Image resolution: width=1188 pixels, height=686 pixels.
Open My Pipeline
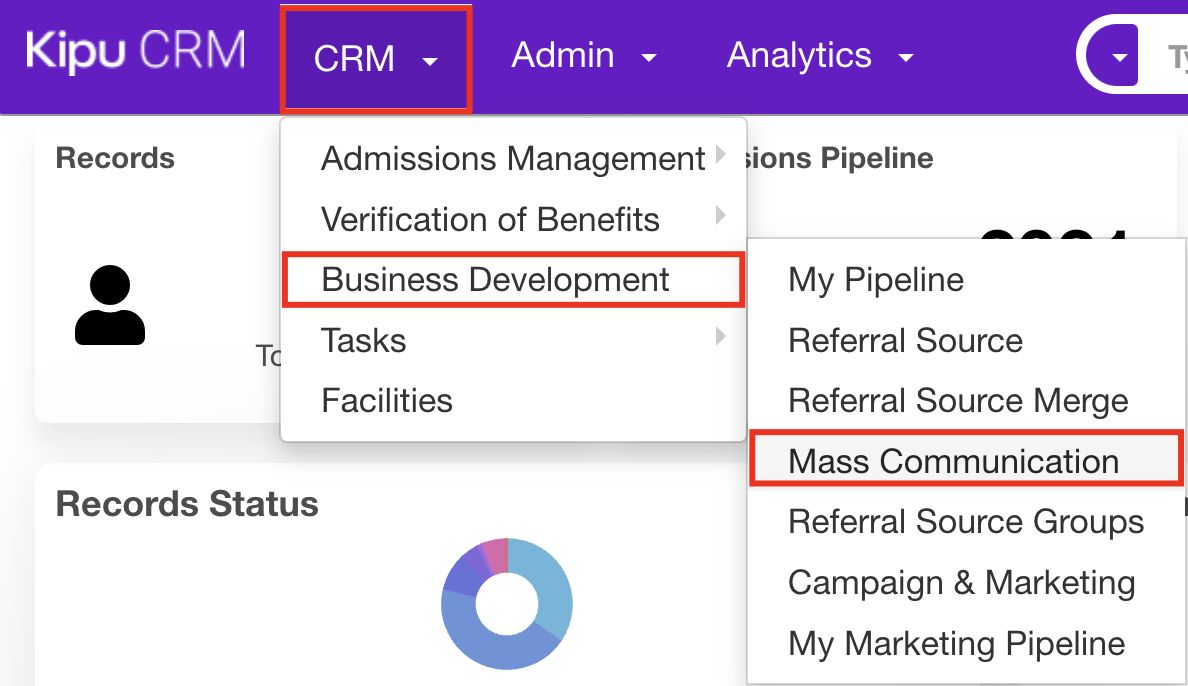pos(876,280)
